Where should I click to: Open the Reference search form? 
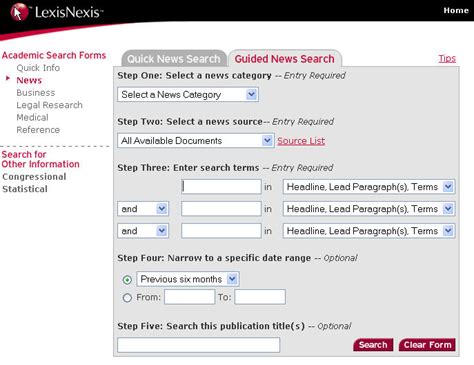(x=38, y=130)
